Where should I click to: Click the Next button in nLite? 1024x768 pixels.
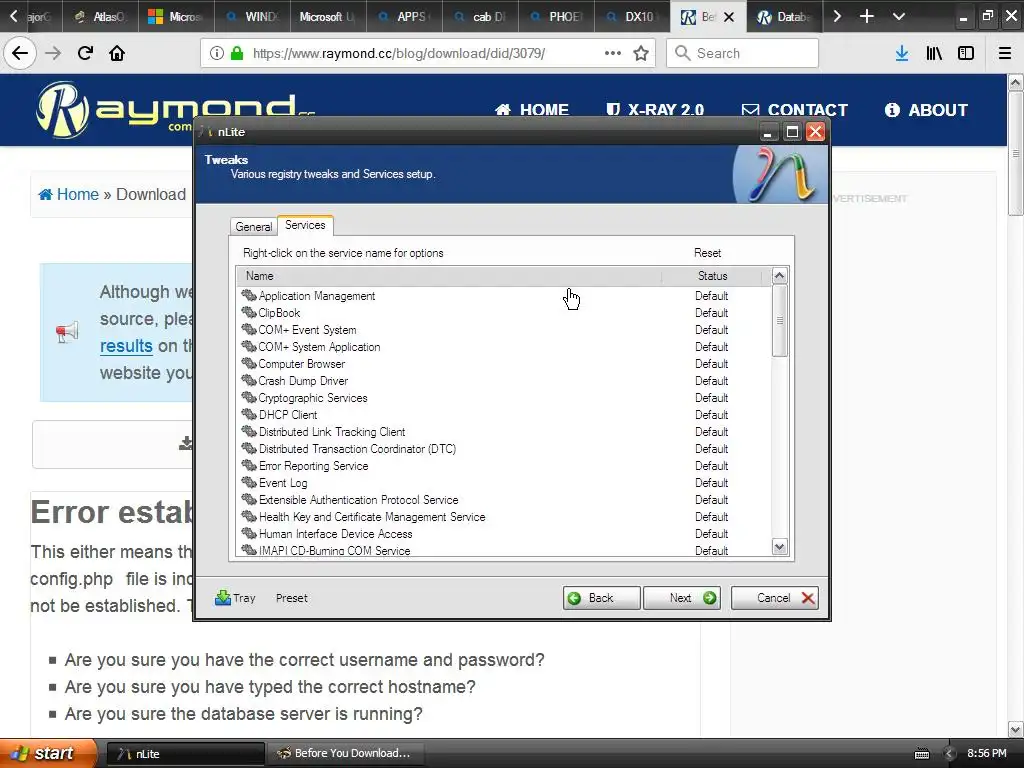click(682, 598)
